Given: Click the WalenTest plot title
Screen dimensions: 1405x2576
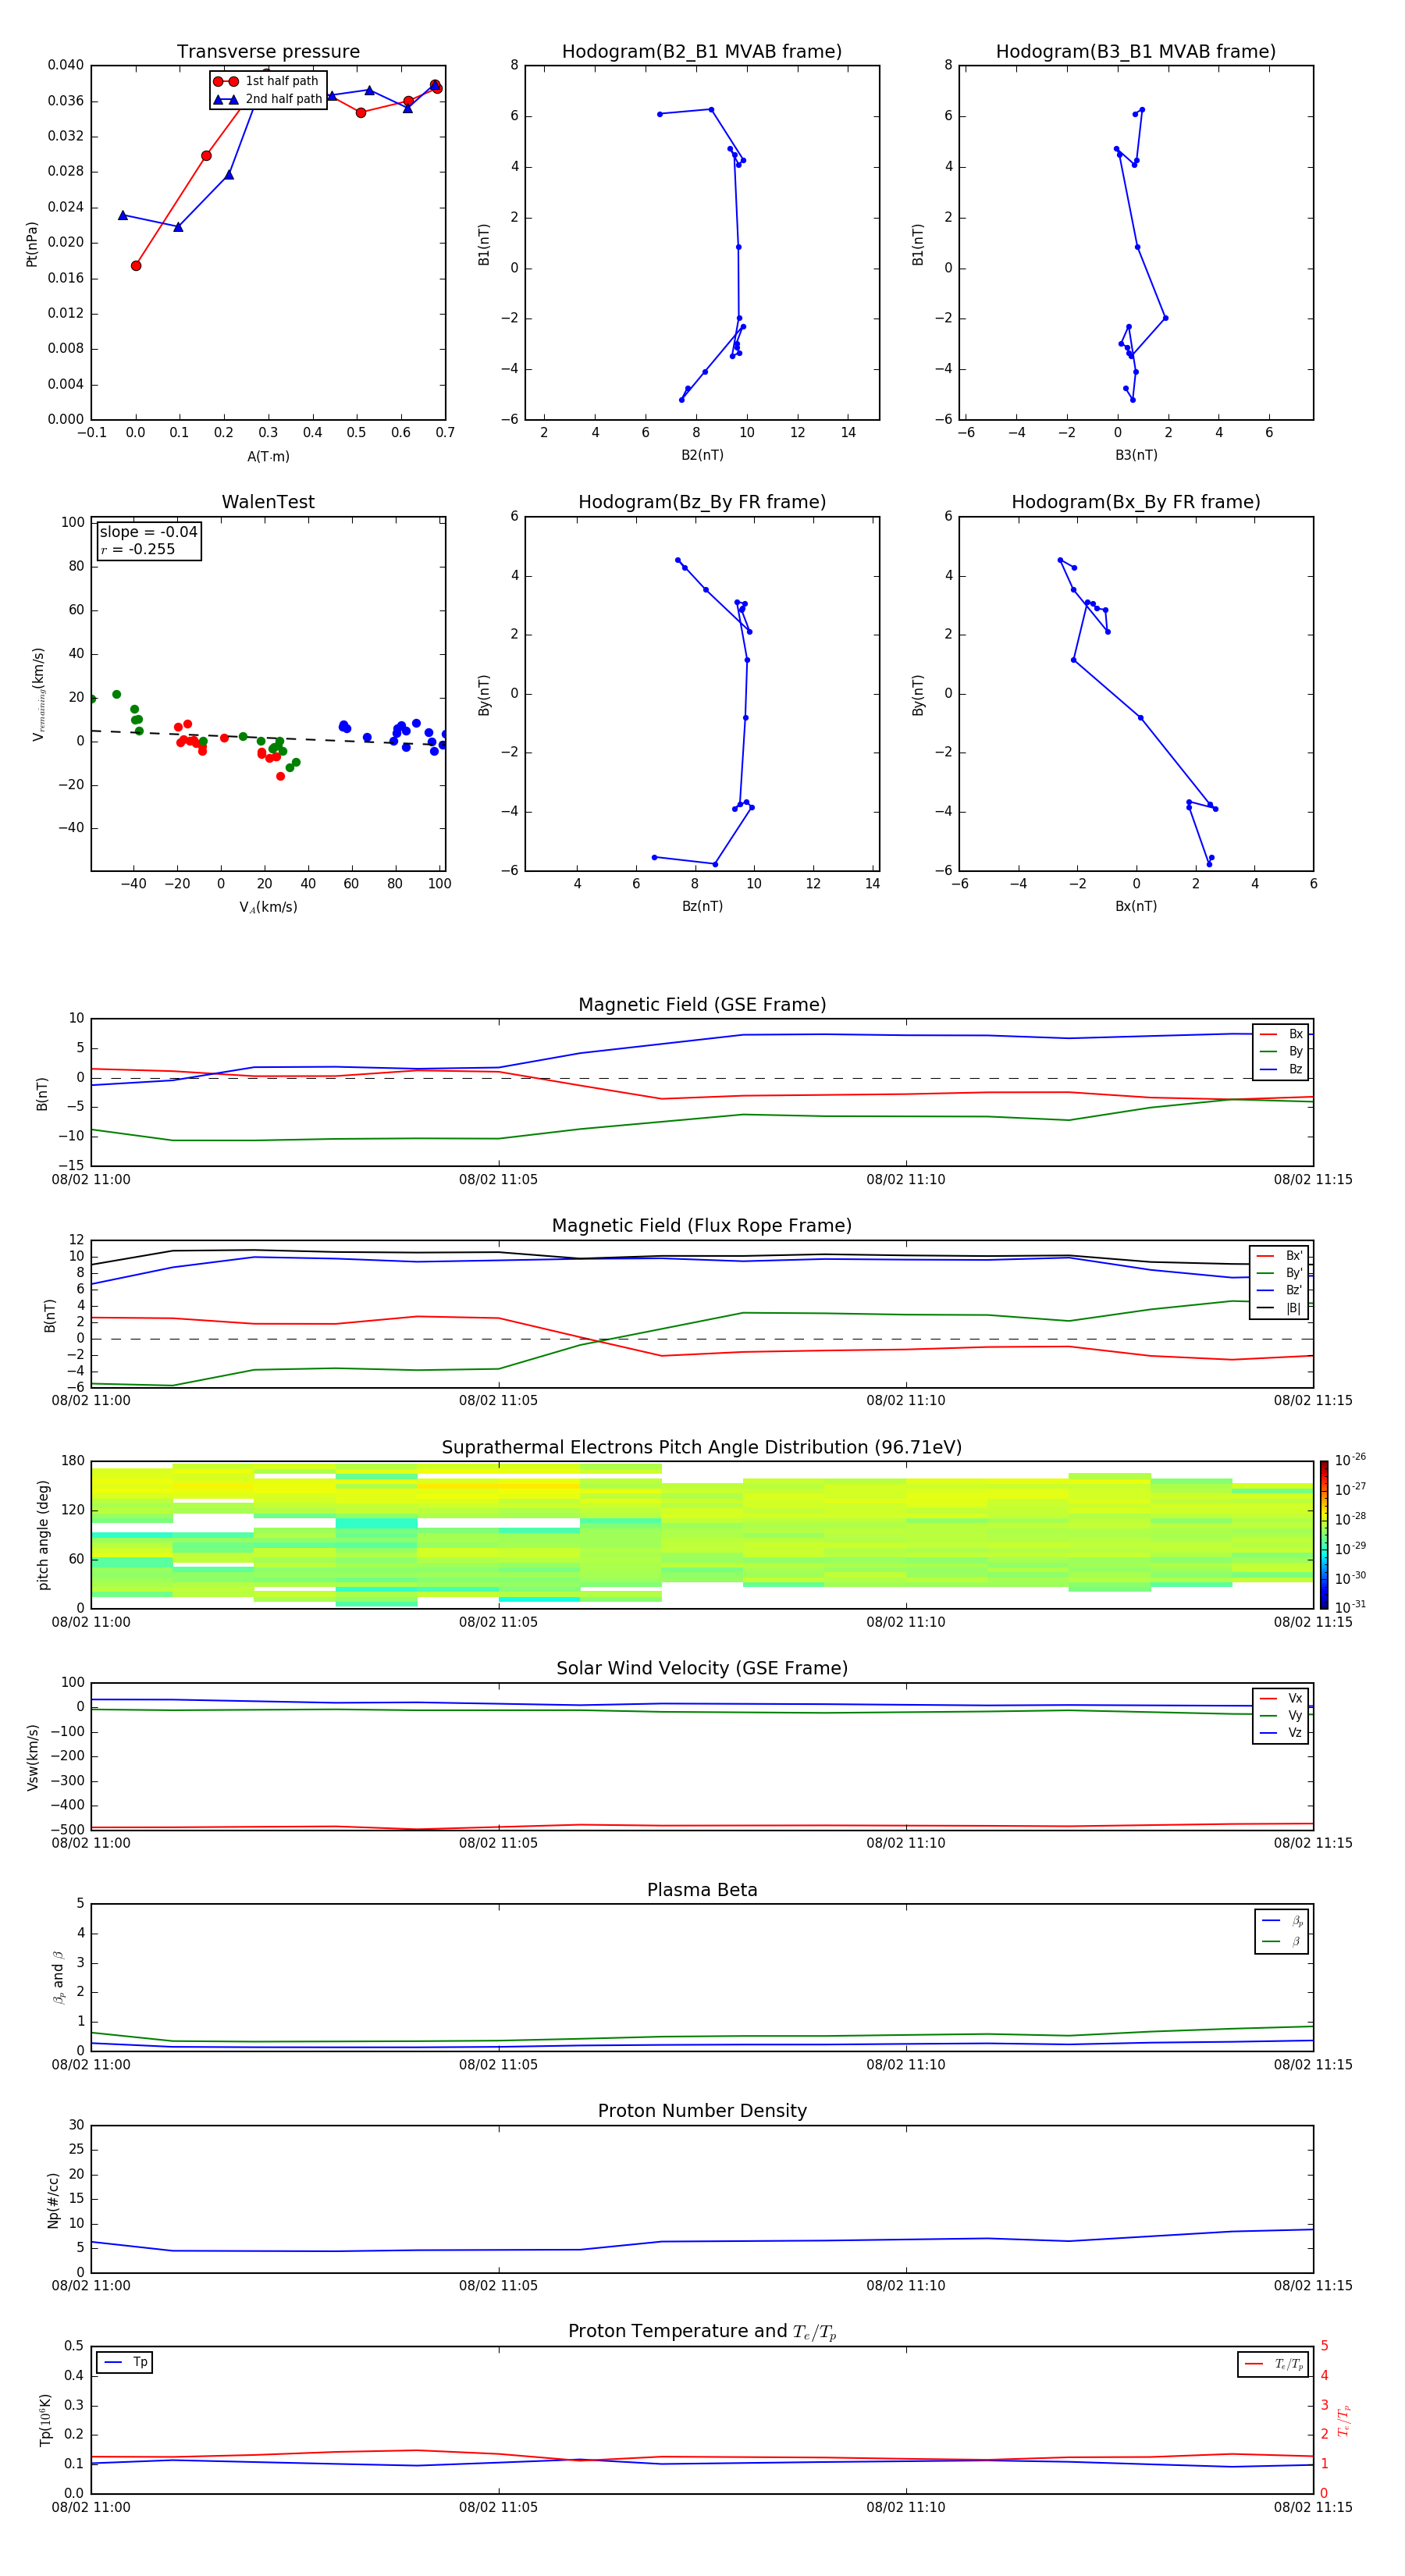Looking at the screenshot, I should coord(268,502).
